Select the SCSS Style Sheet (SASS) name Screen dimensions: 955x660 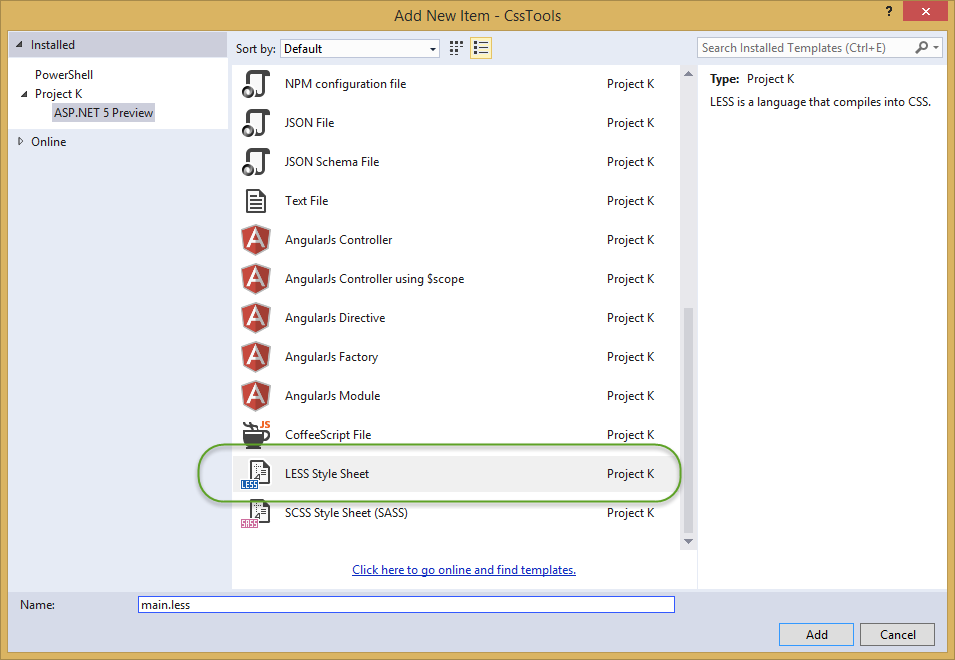click(346, 513)
